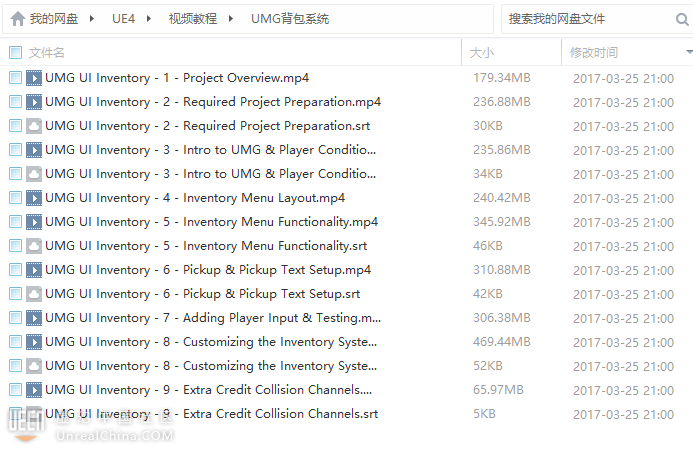Viewport: 693px width, 451px height.
Task: Go to the UE4 folder in the breadcrumb
Action: (123, 19)
